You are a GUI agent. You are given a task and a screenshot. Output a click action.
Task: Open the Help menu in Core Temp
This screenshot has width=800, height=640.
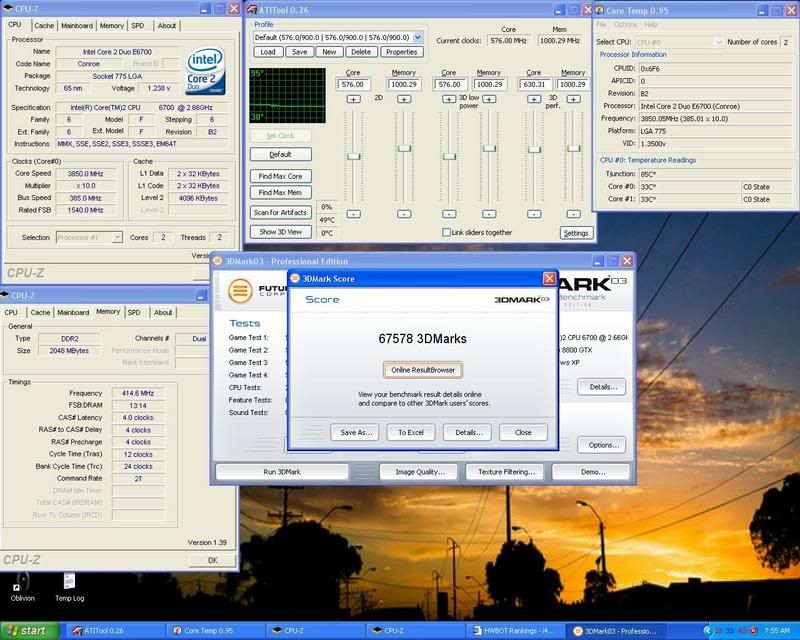(x=651, y=24)
